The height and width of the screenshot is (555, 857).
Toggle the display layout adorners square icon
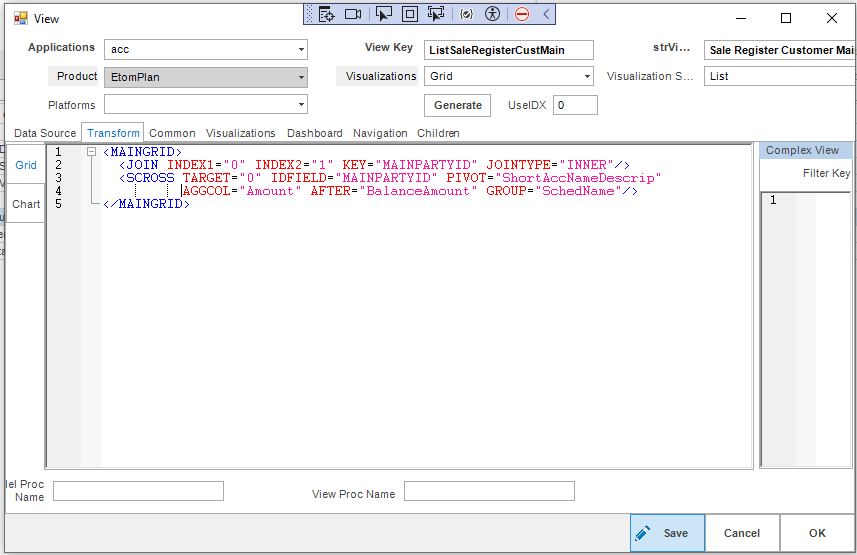click(410, 14)
